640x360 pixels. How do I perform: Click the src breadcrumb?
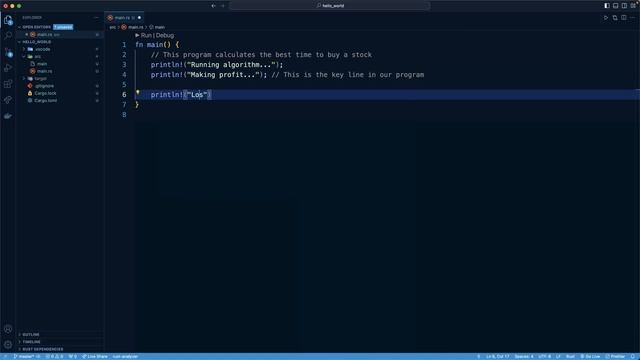tap(113, 27)
